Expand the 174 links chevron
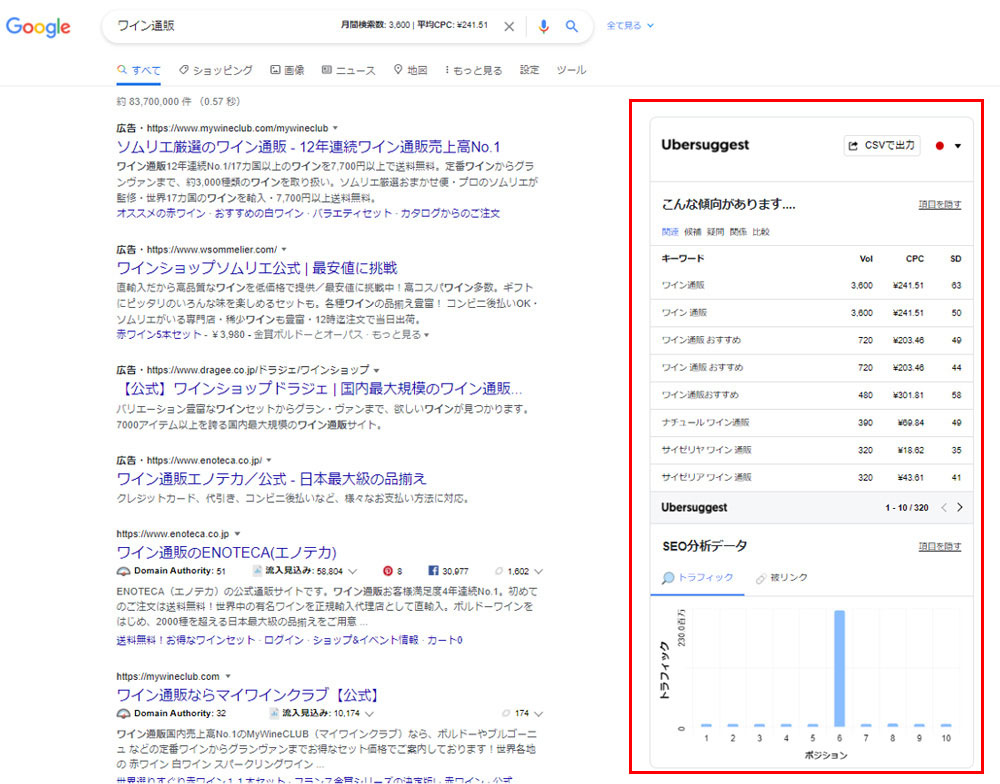Image resolution: width=1000 pixels, height=784 pixels. point(539,713)
